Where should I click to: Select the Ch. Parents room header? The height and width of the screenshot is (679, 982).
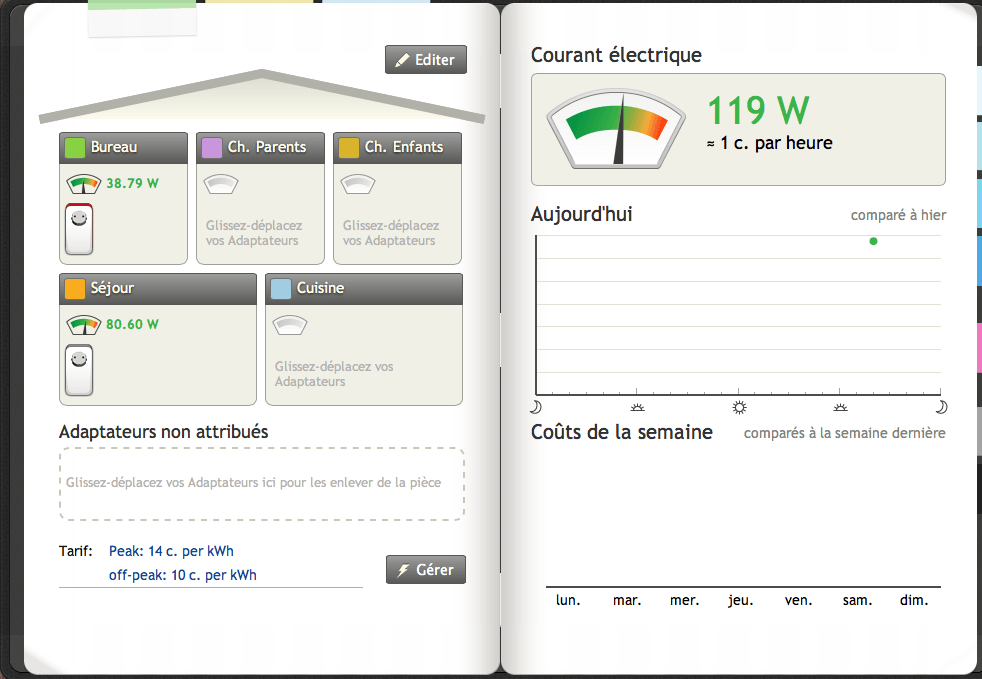[261, 148]
